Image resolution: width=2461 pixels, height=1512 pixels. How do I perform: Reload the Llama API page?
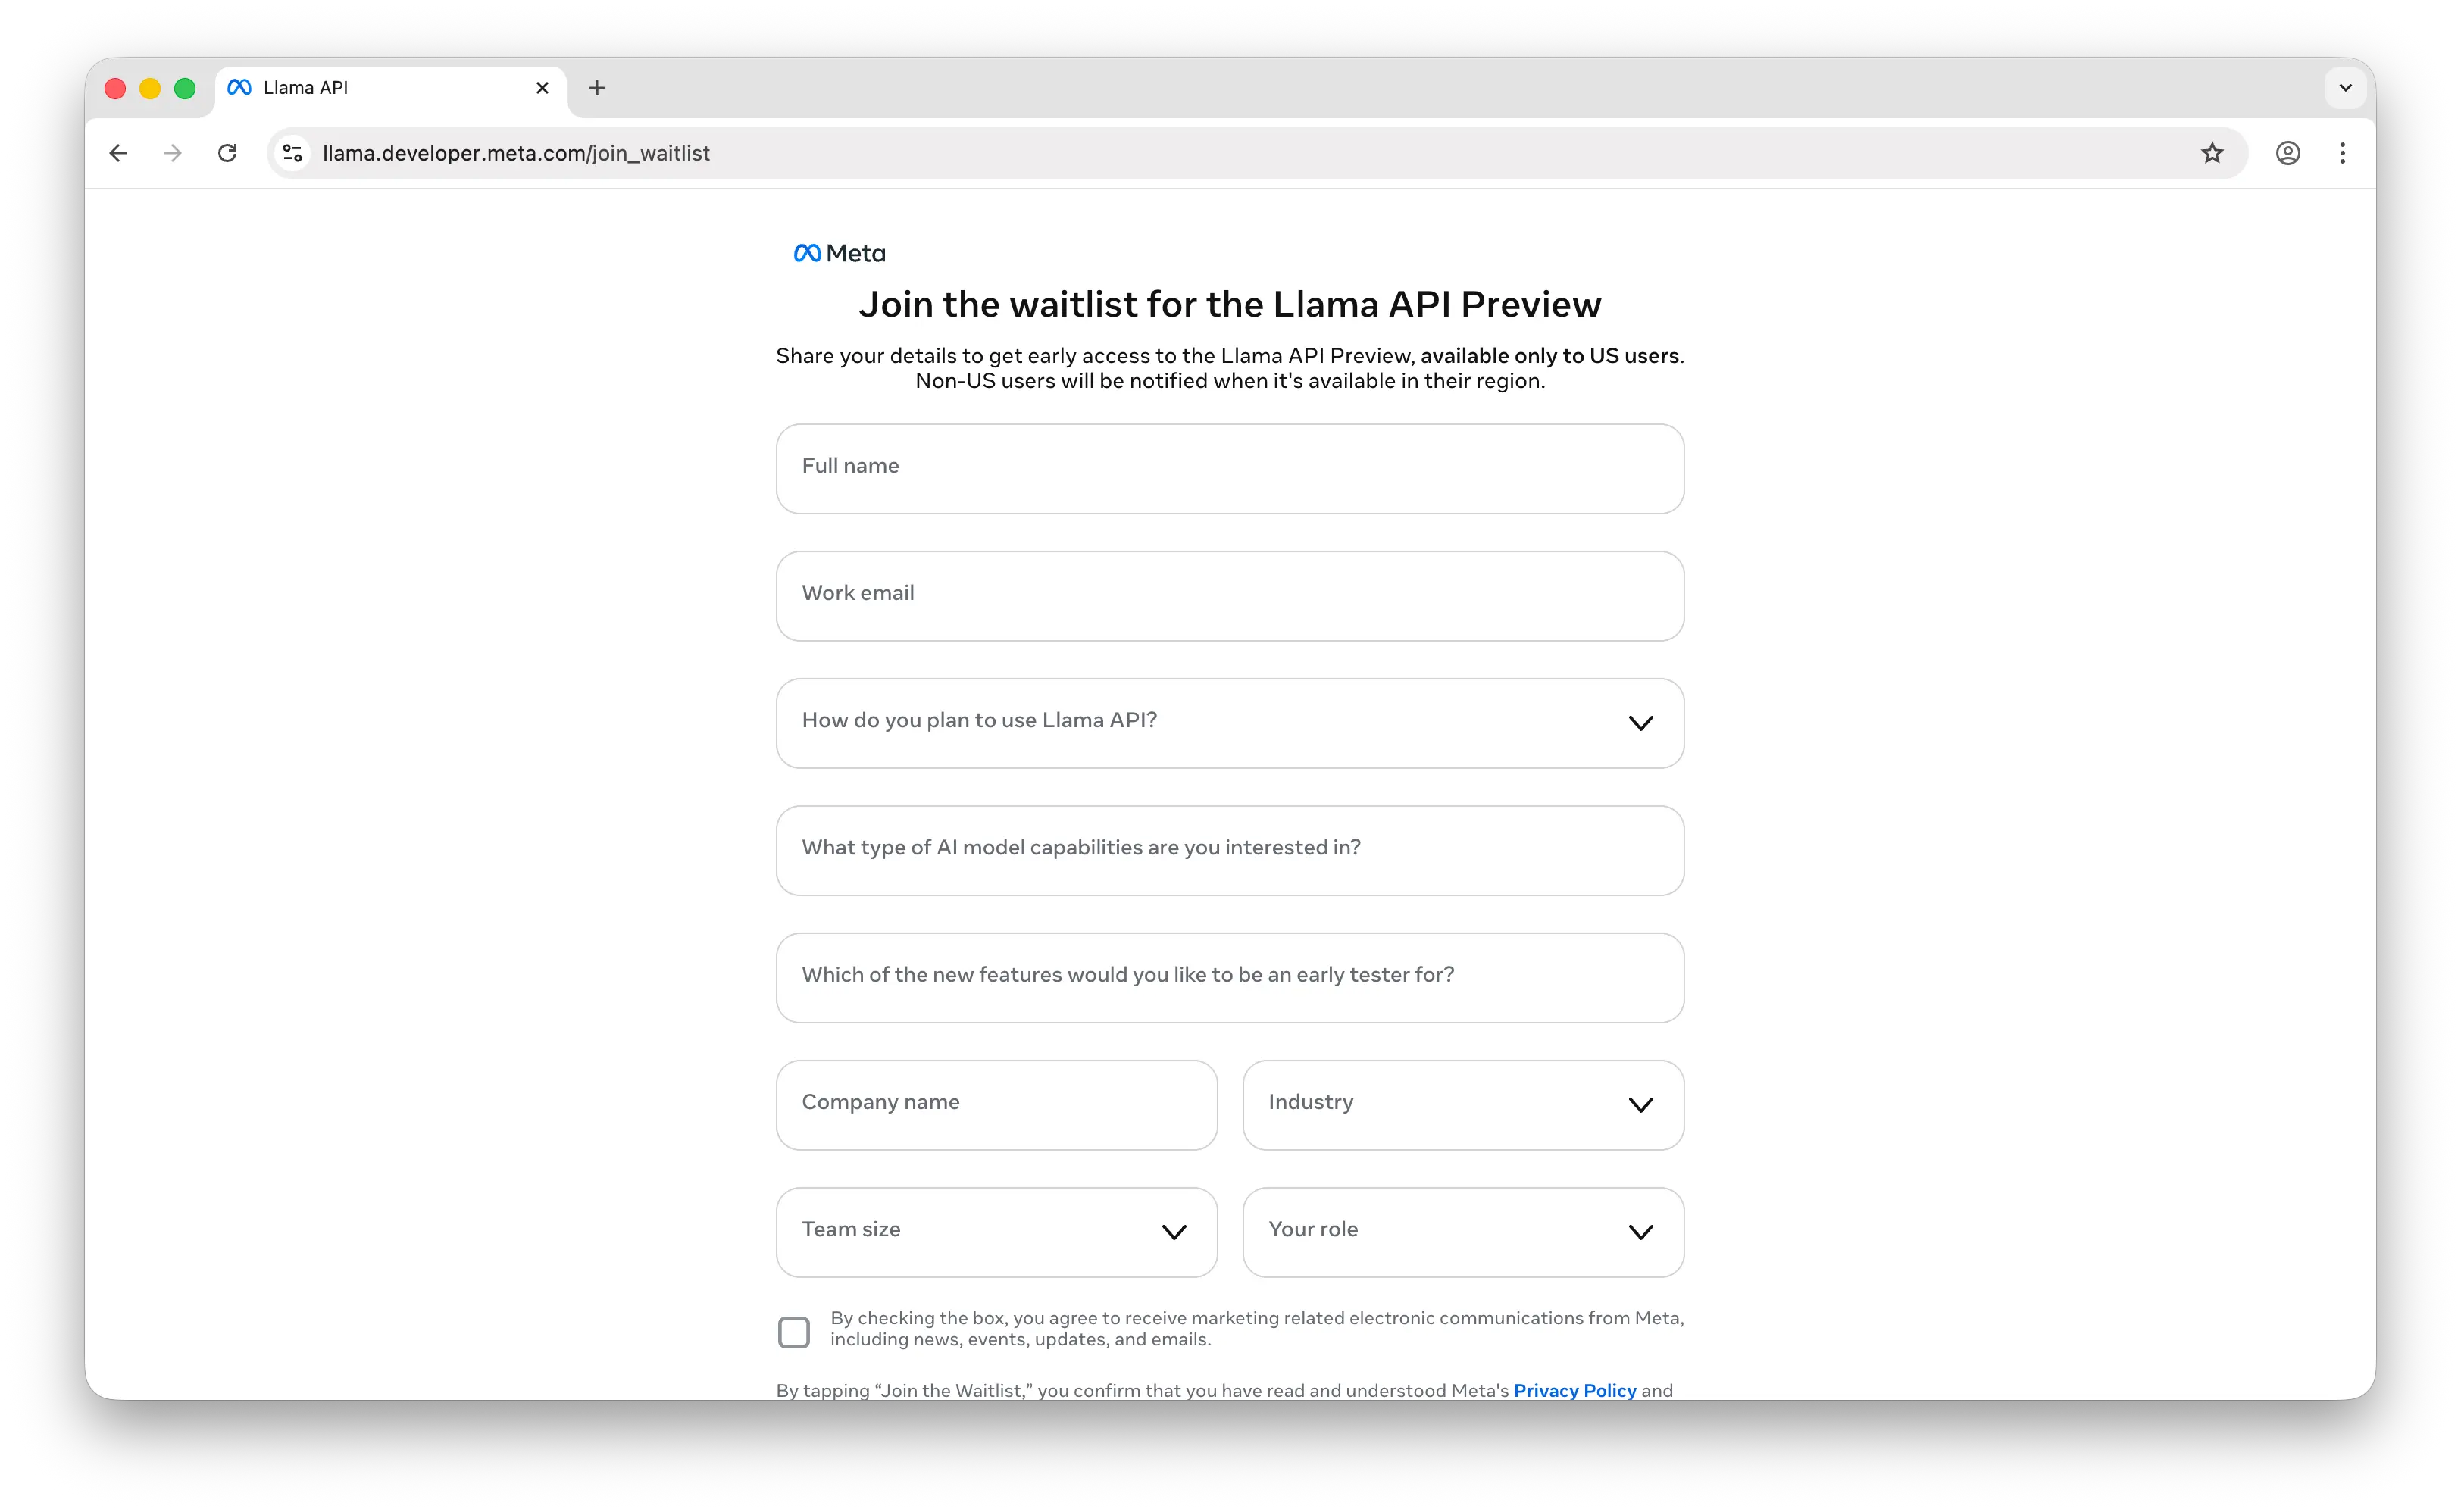point(228,153)
